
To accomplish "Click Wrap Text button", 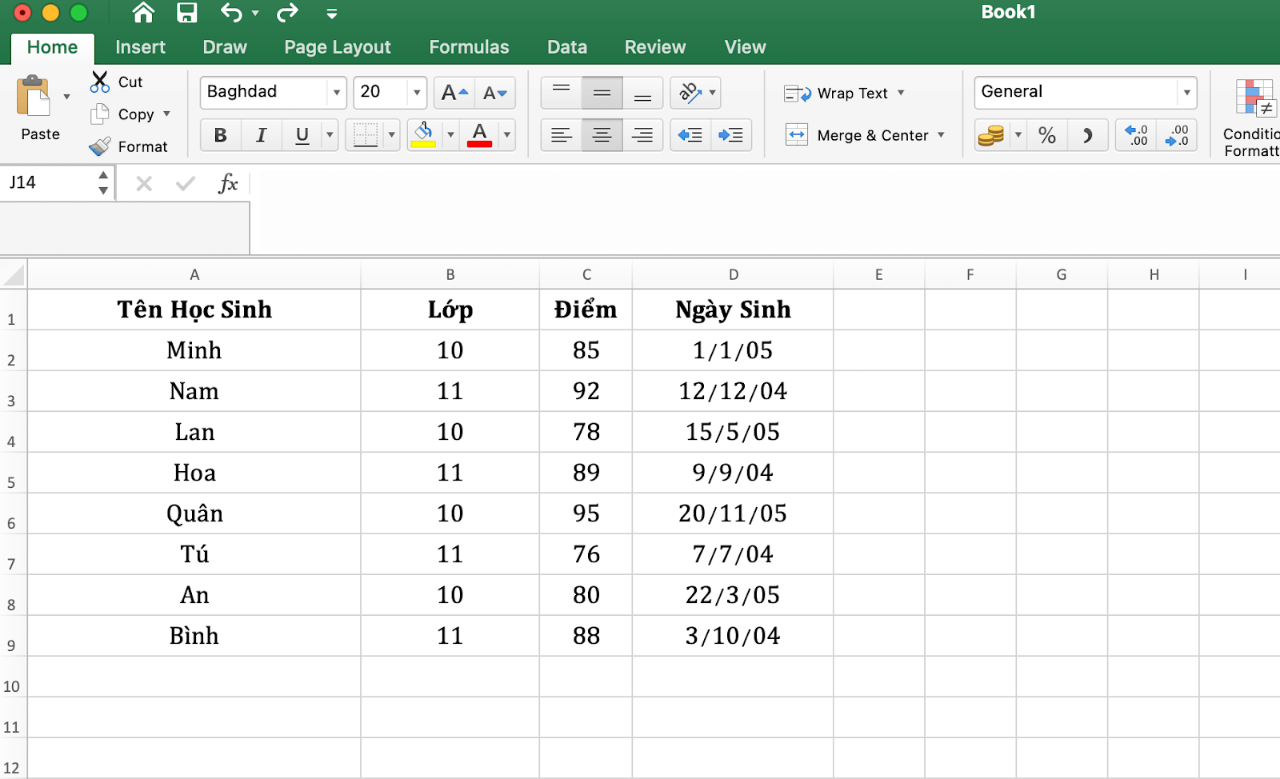I will [x=837, y=93].
